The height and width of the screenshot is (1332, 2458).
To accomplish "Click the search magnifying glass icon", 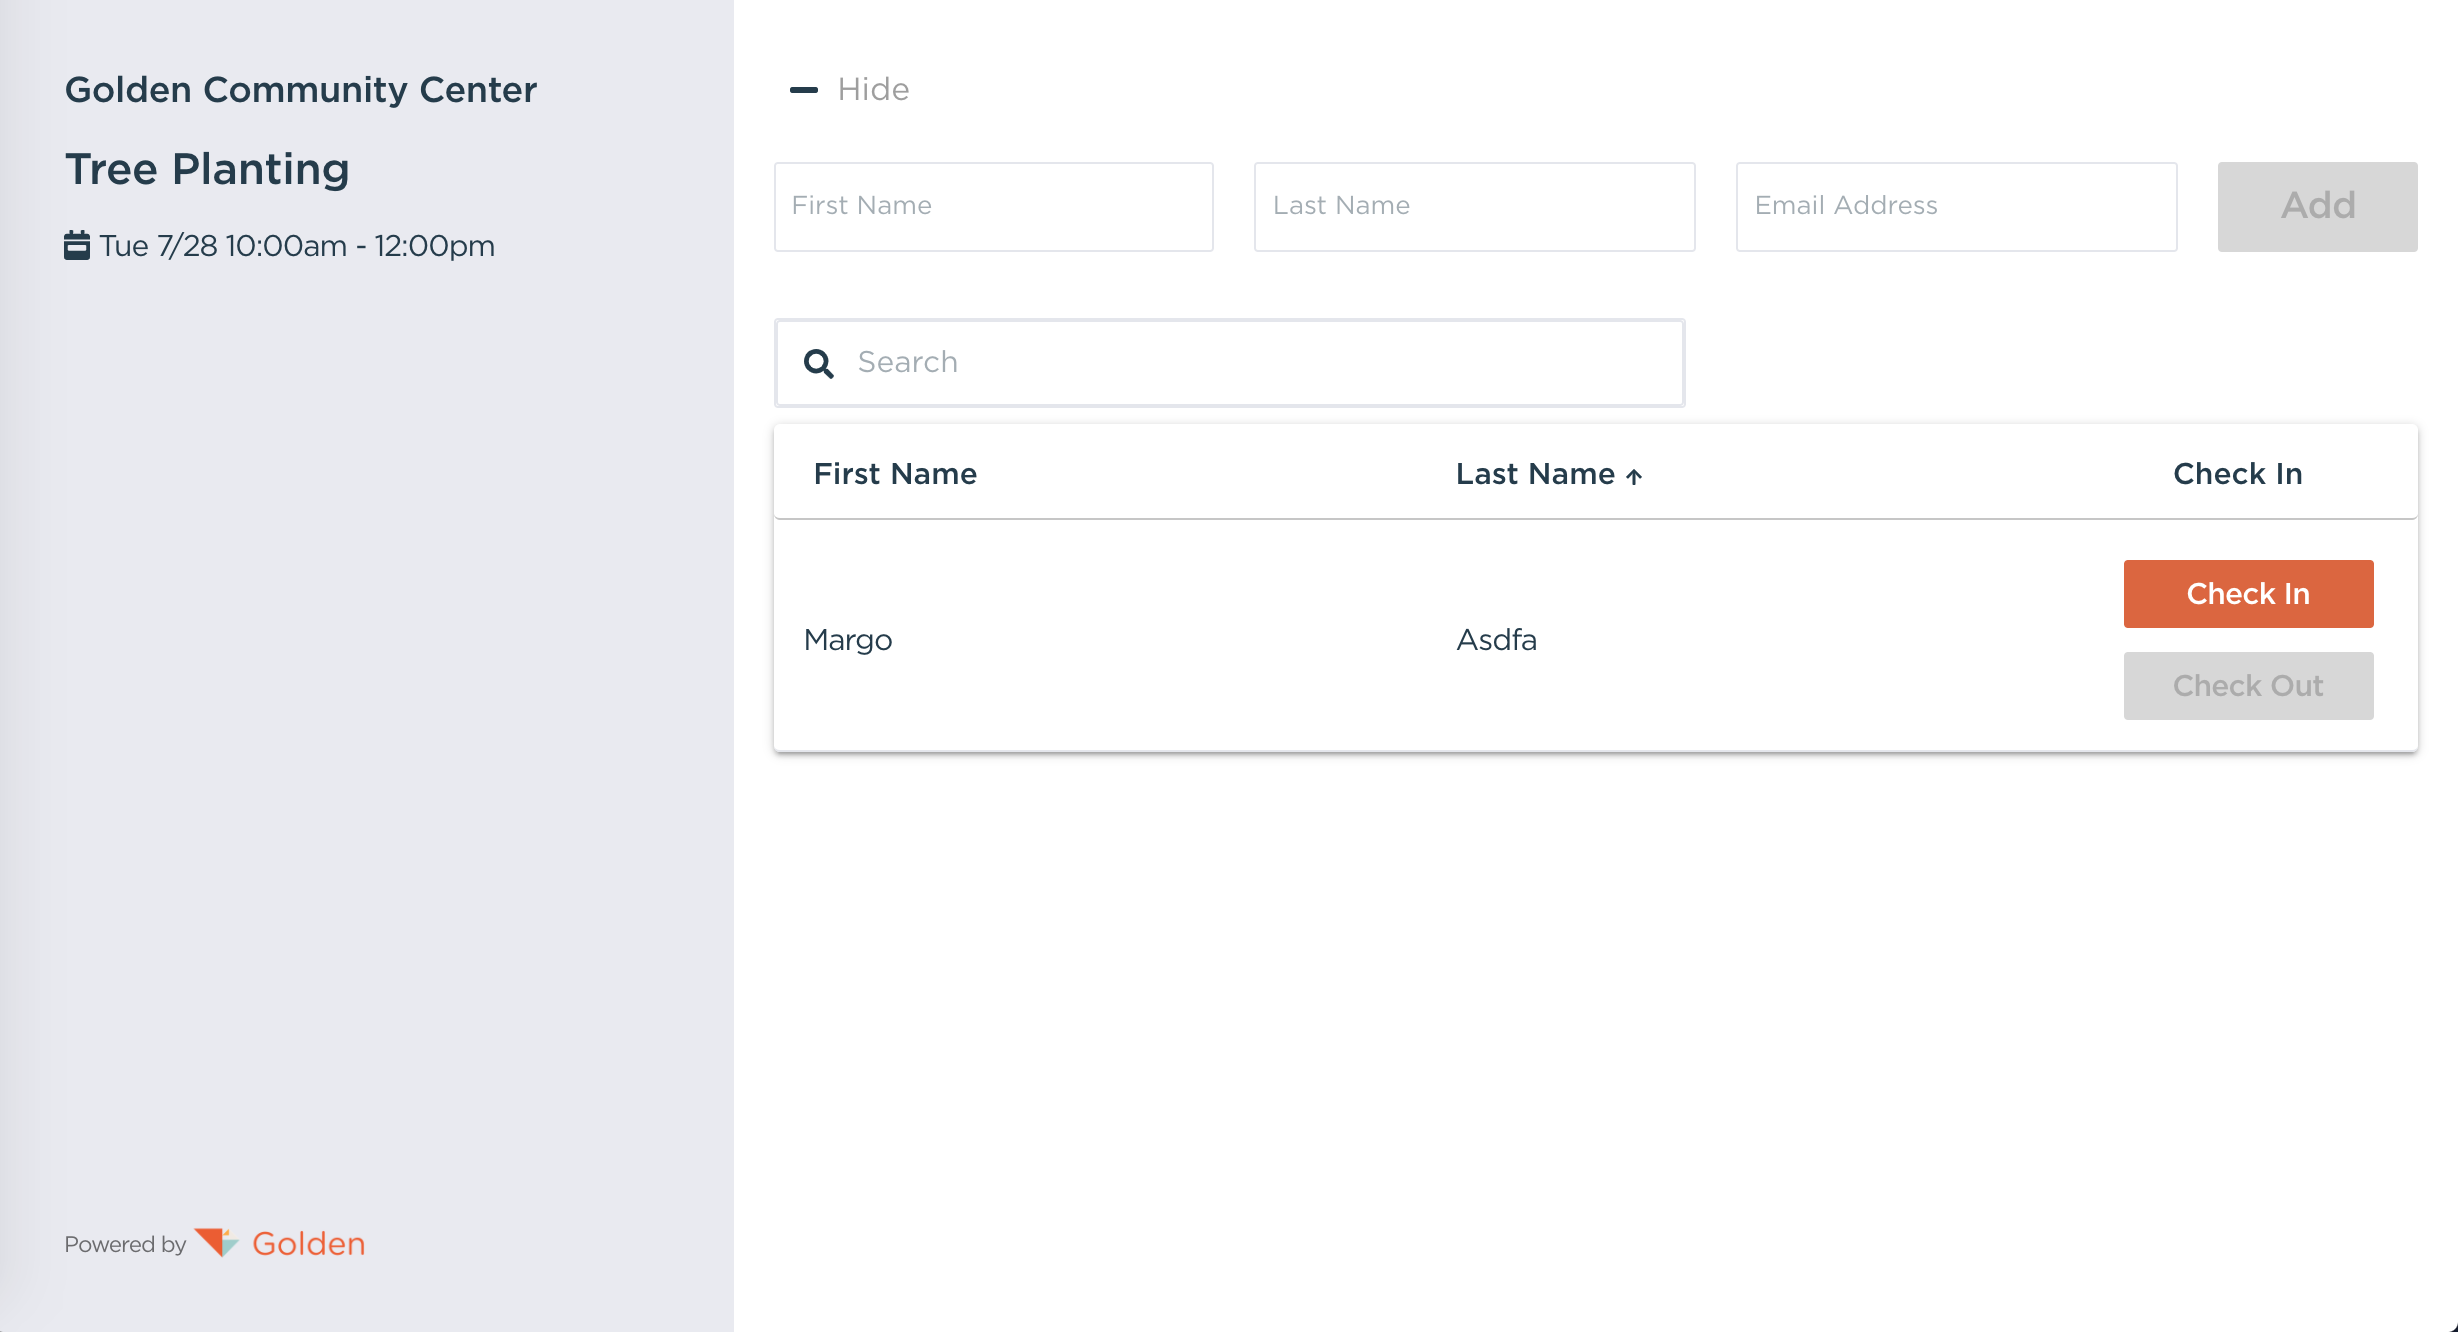I will 818,363.
